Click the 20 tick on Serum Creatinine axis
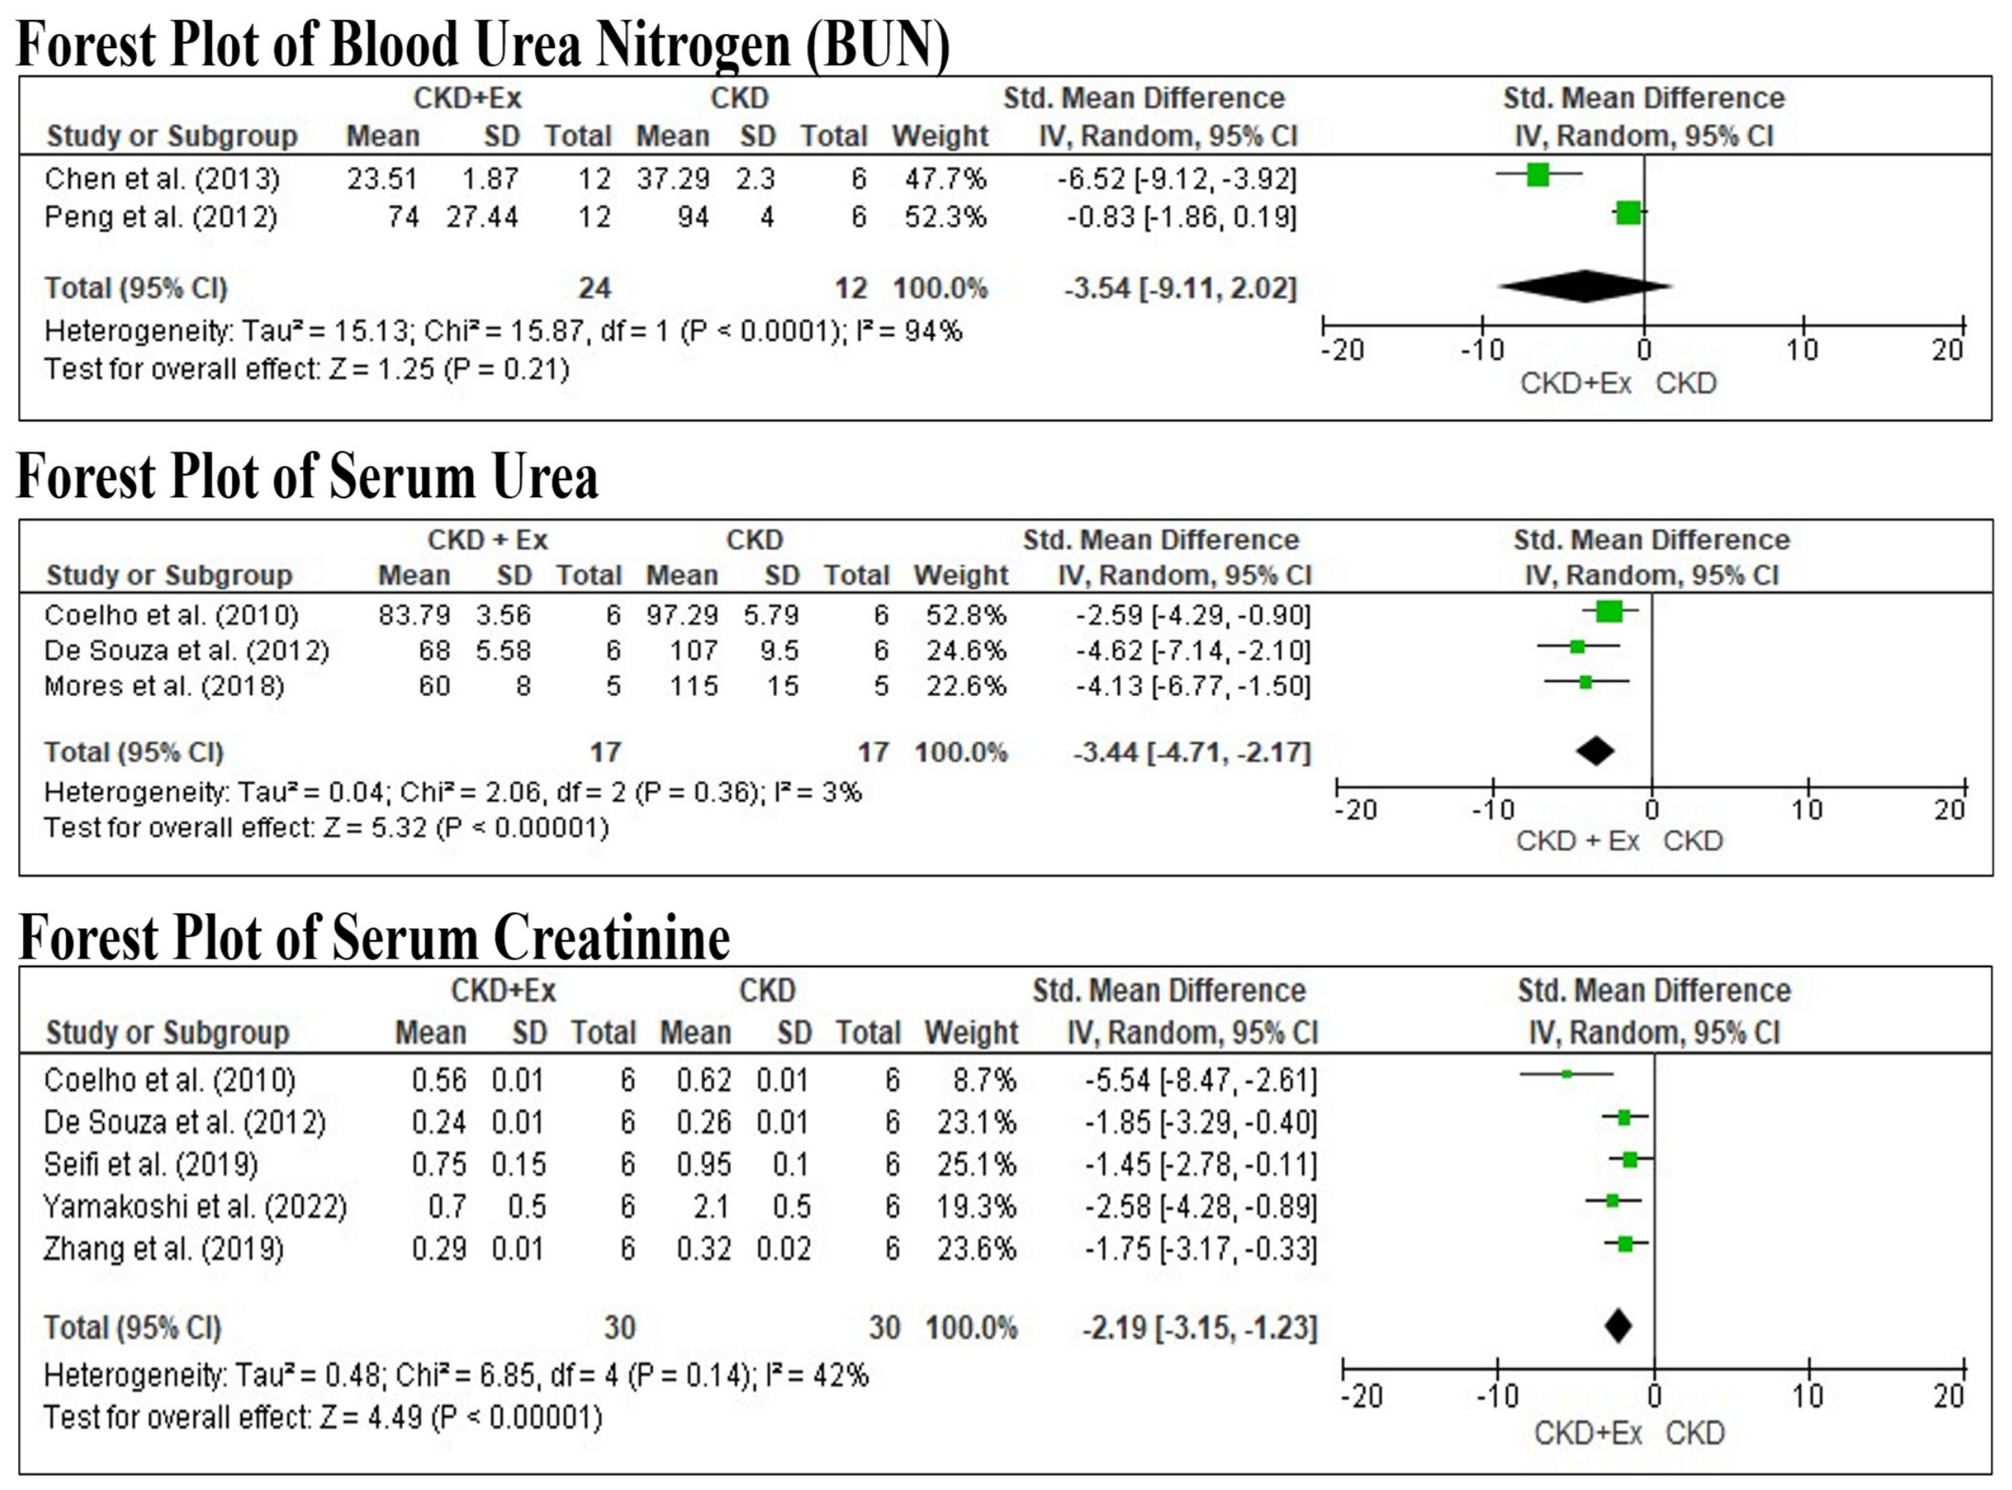Image resolution: width=2012 pixels, height=1490 pixels. [x=1949, y=1396]
